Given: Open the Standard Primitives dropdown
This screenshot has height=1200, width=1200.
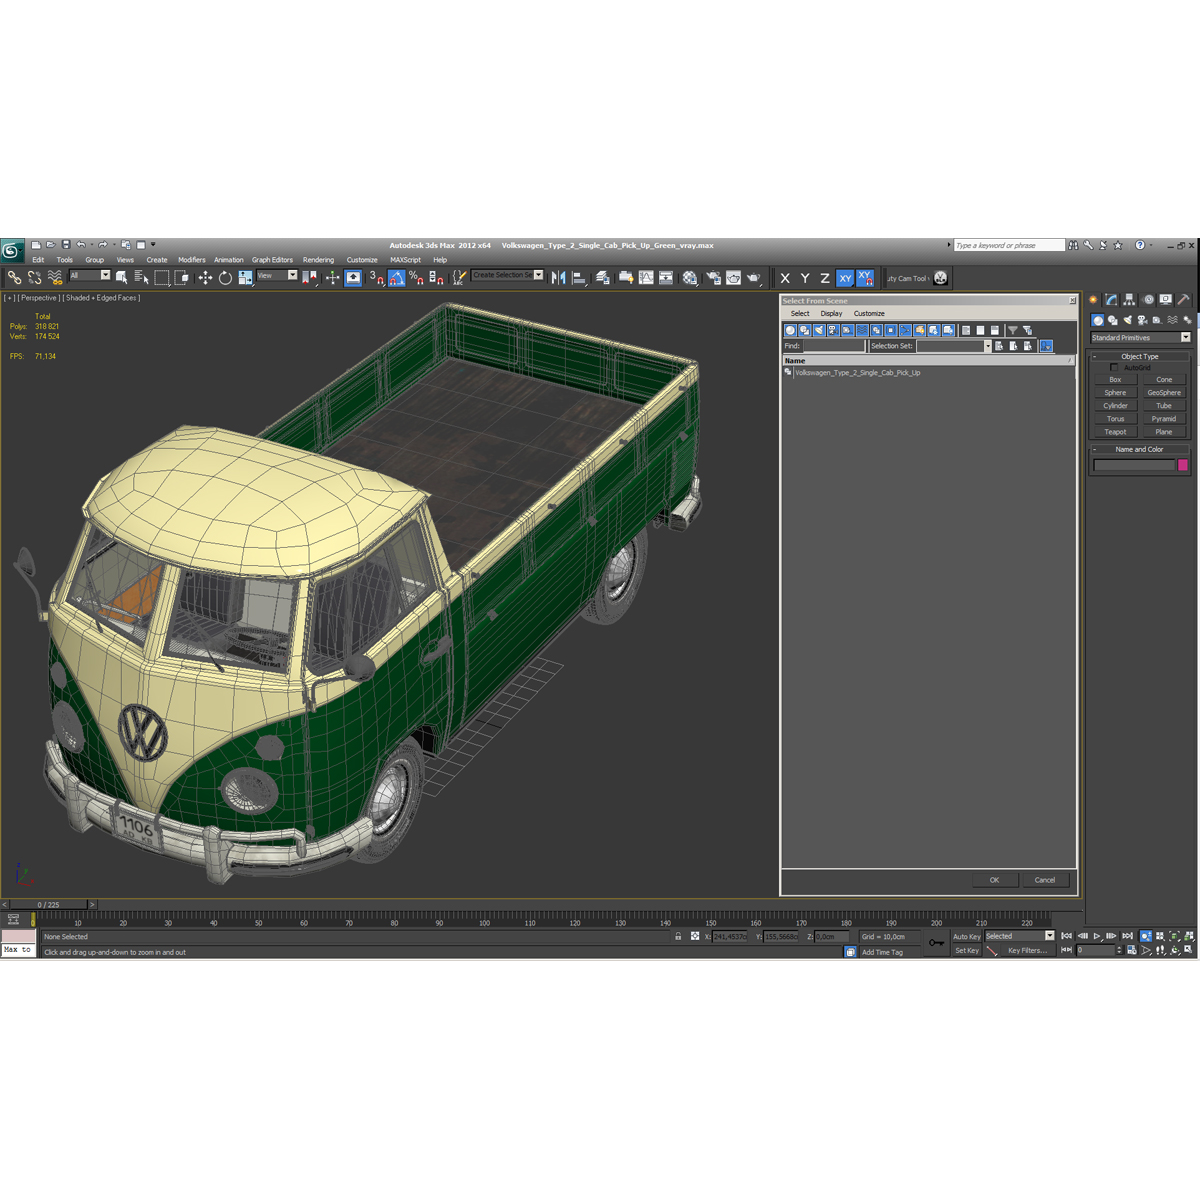Looking at the screenshot, I should [x=1140, y=337].
